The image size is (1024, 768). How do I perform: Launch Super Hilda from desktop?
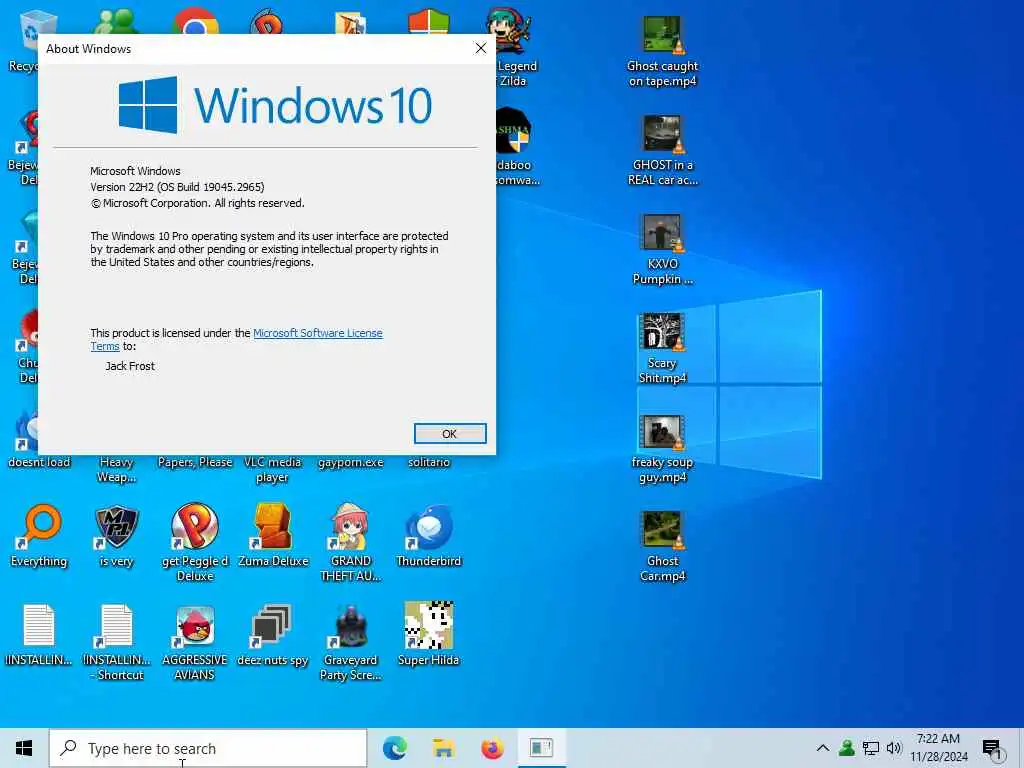click(428, 635)
